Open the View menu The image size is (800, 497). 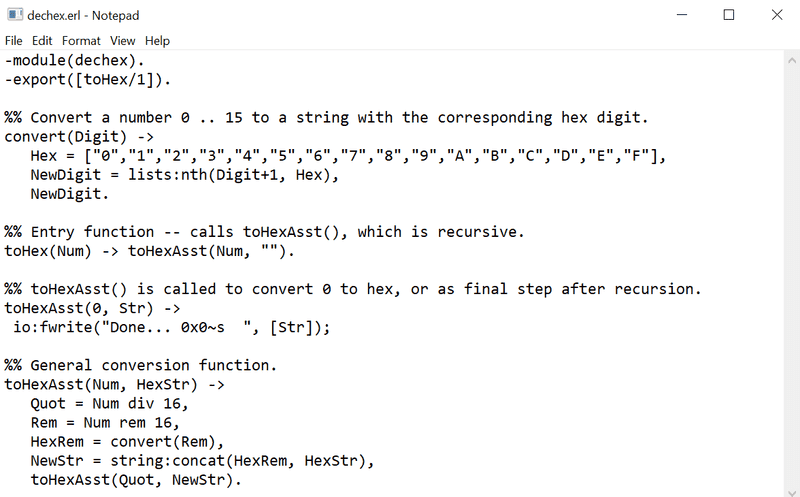tap(123, 41)
